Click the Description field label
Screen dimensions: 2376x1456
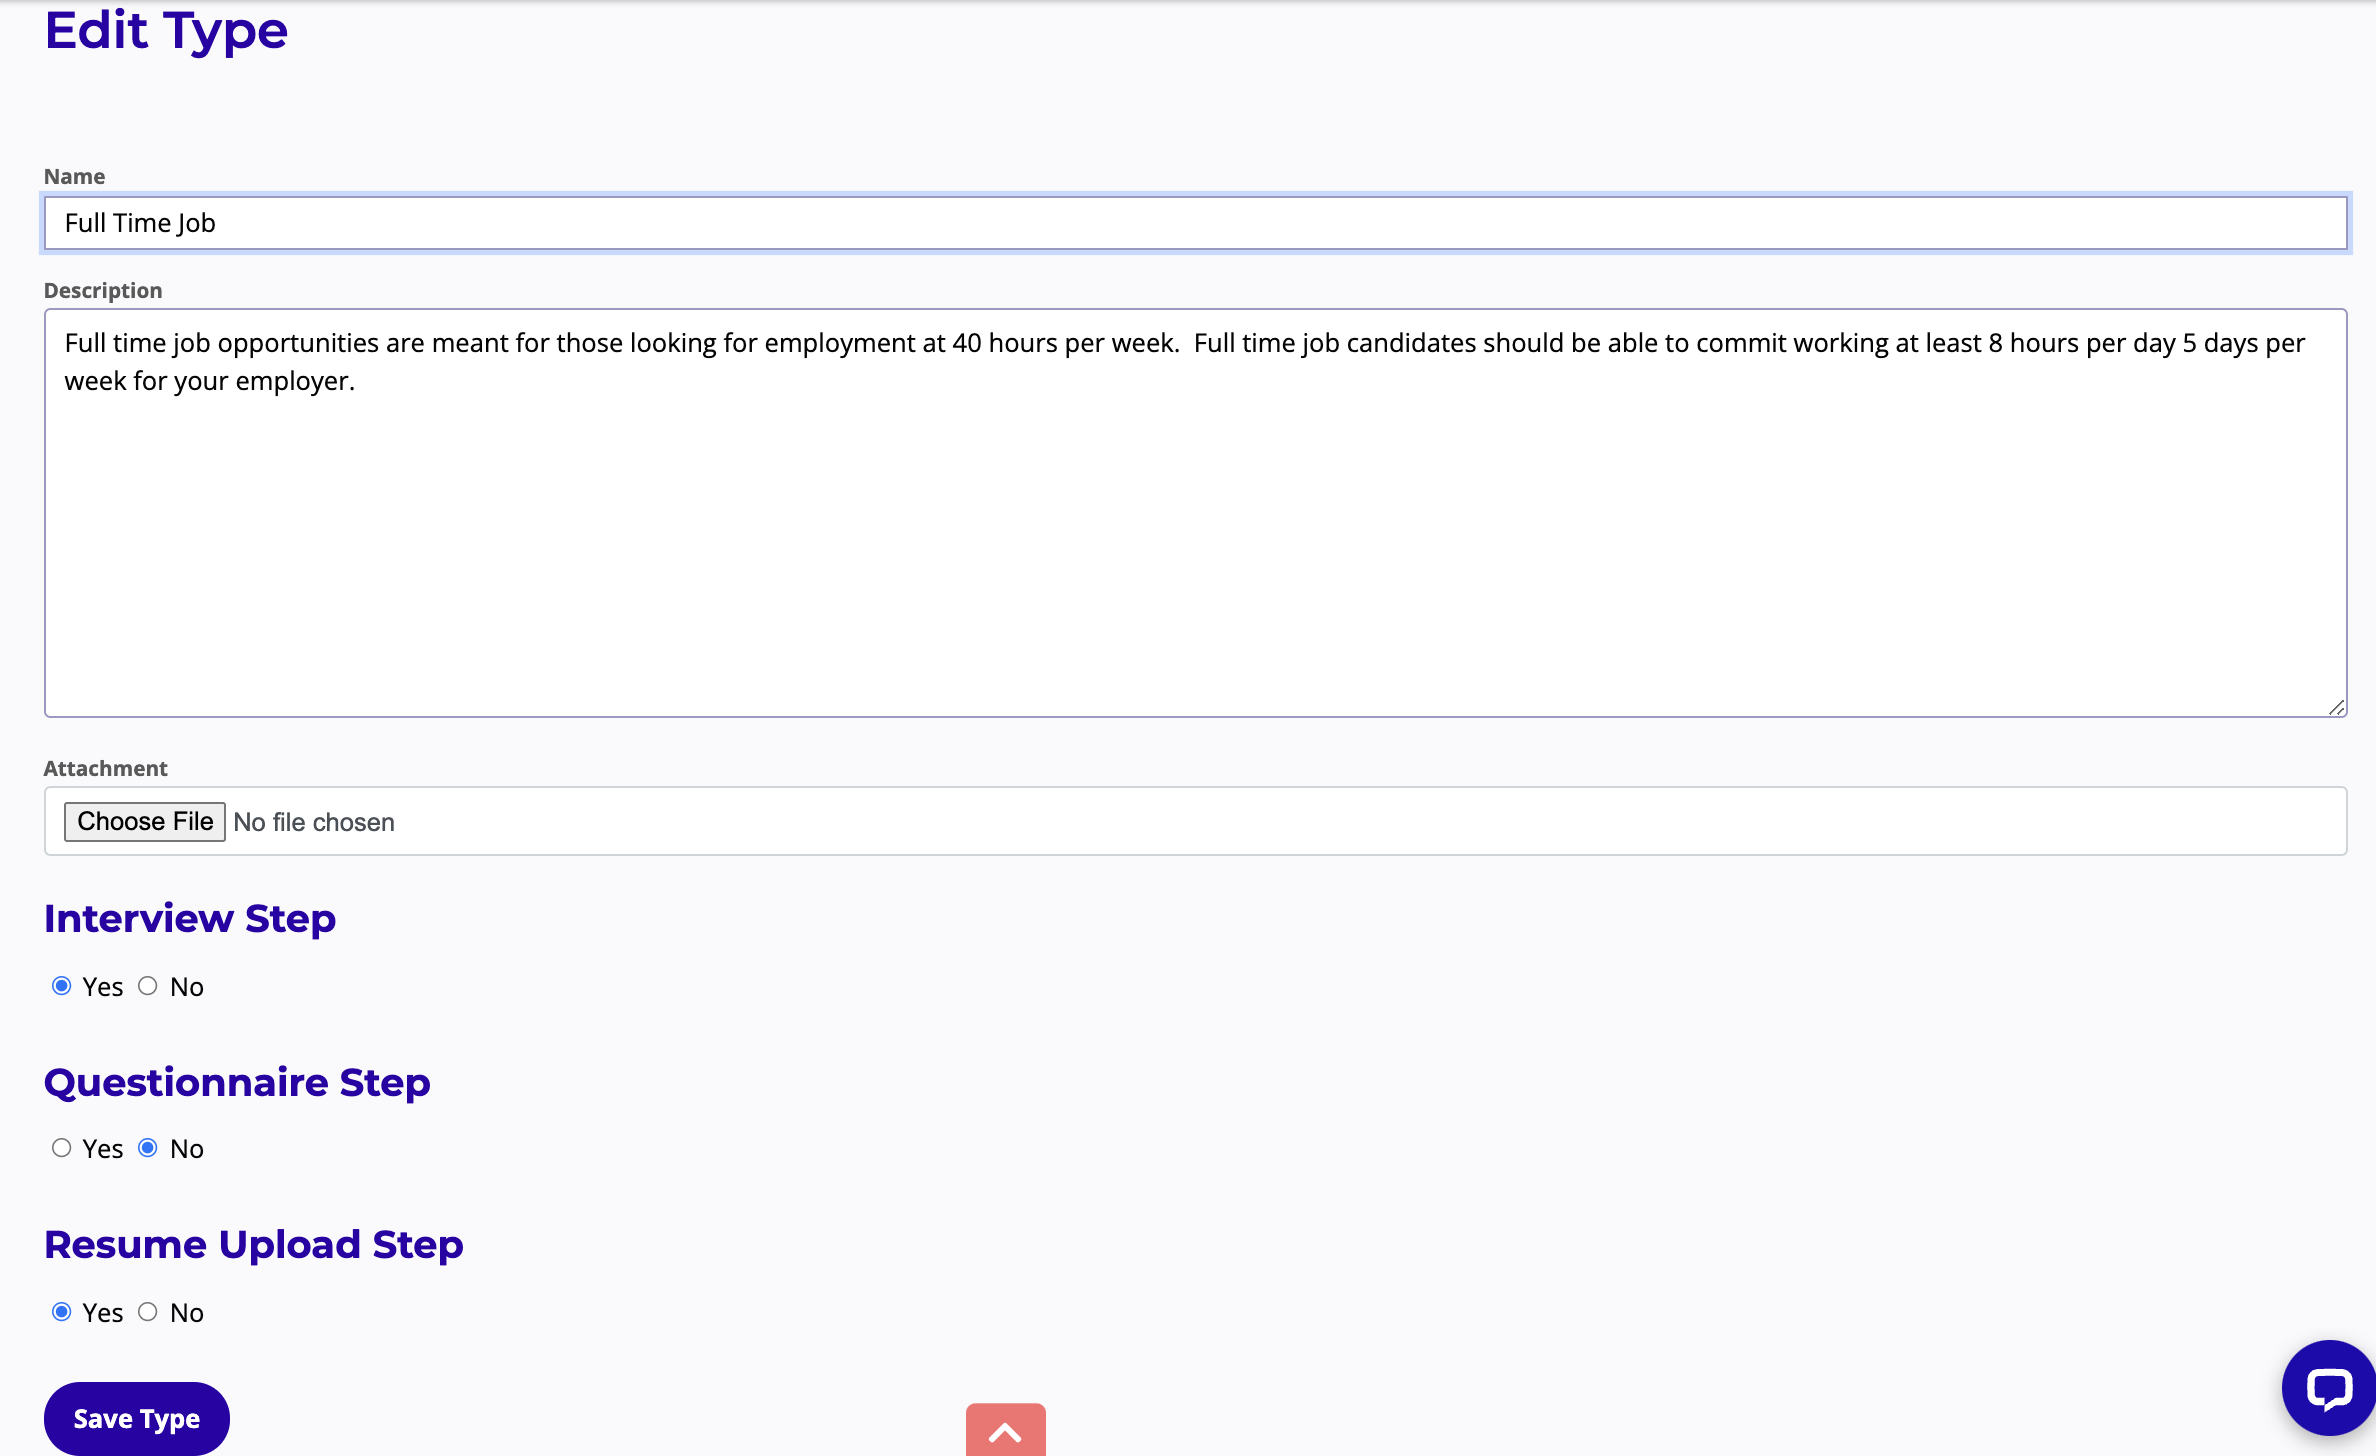coord(103,290)
